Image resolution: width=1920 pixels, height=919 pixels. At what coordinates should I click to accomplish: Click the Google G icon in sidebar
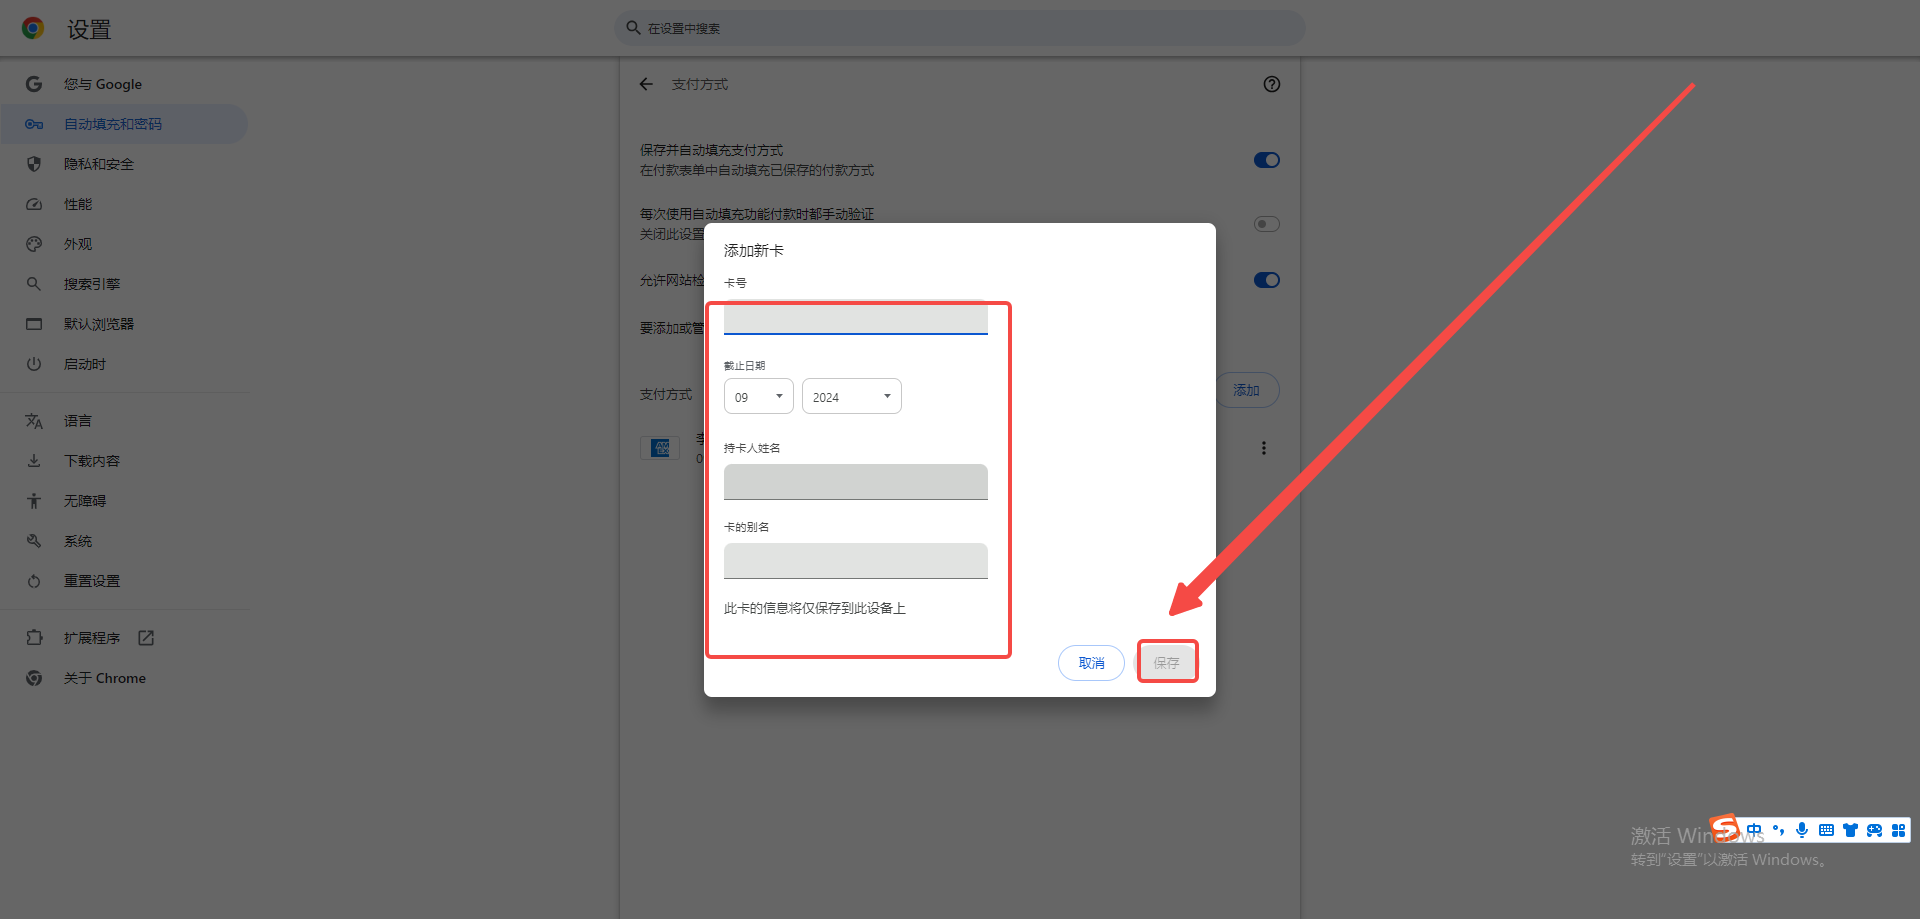coord(34,84)
